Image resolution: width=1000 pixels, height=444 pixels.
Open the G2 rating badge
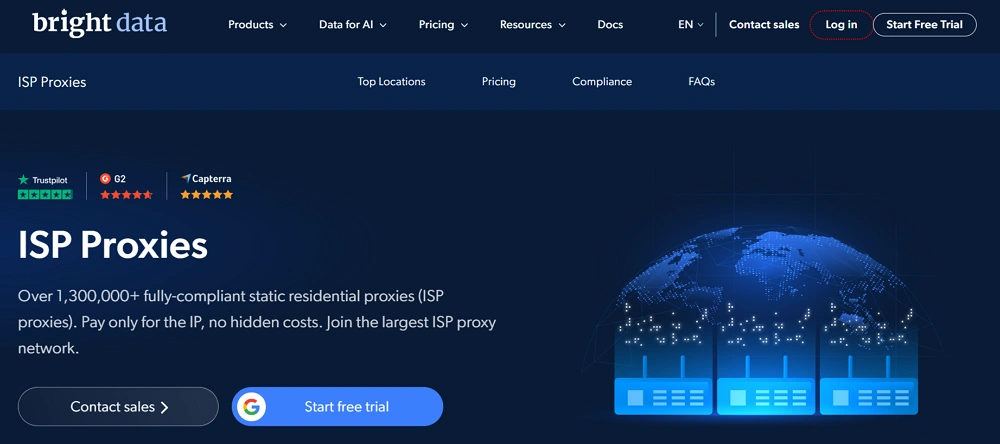126,187
